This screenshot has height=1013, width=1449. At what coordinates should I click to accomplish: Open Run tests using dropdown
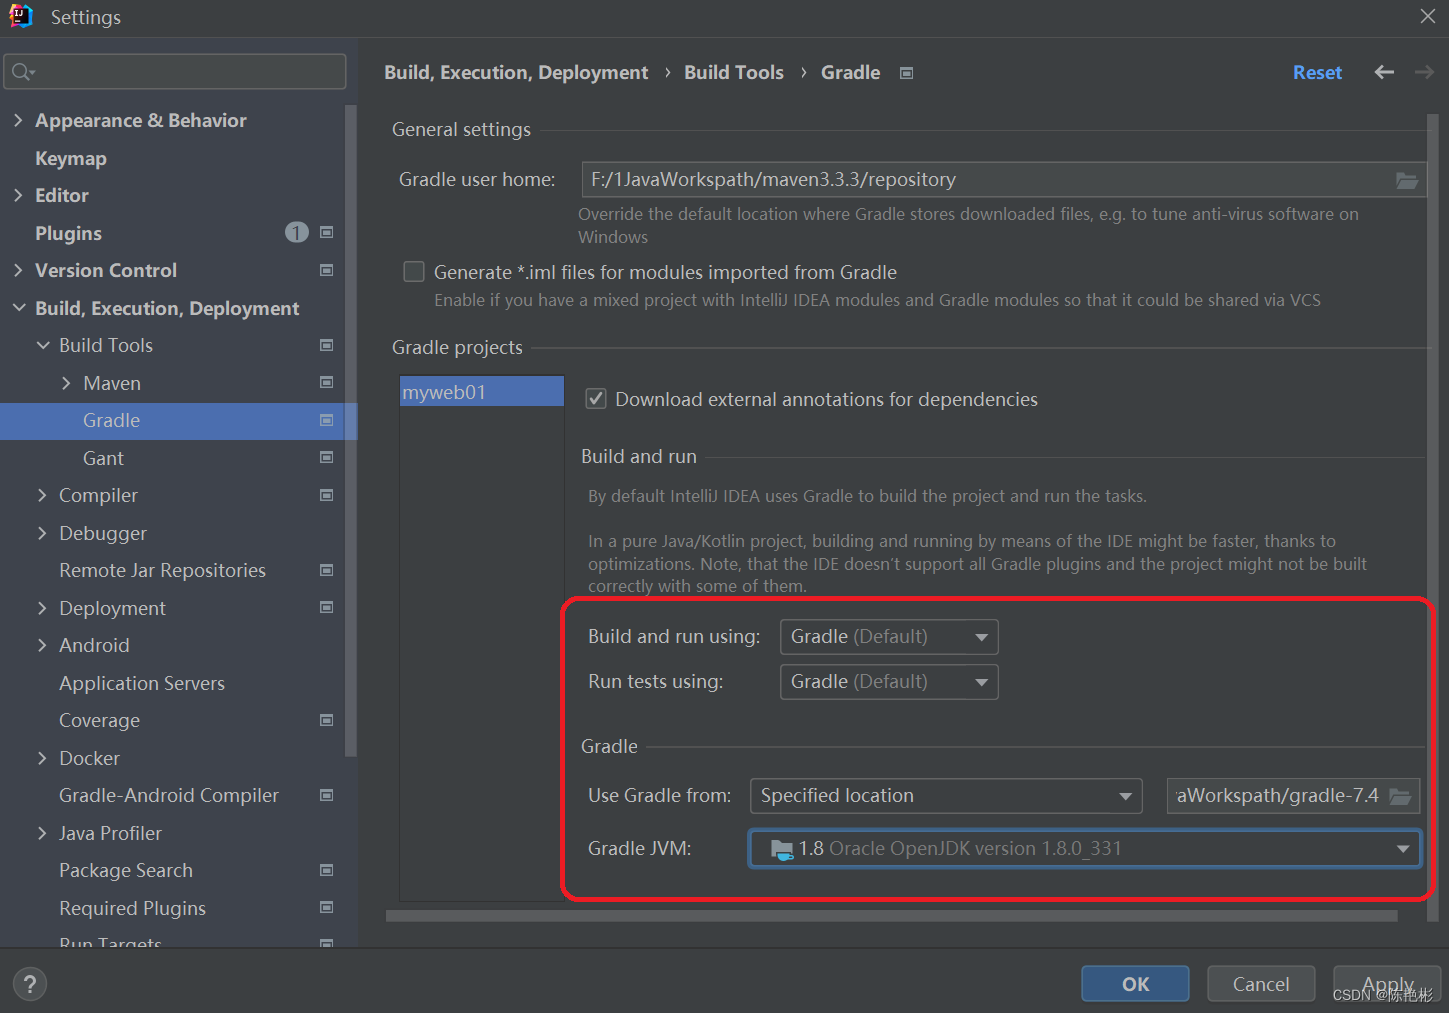(889, 682)
